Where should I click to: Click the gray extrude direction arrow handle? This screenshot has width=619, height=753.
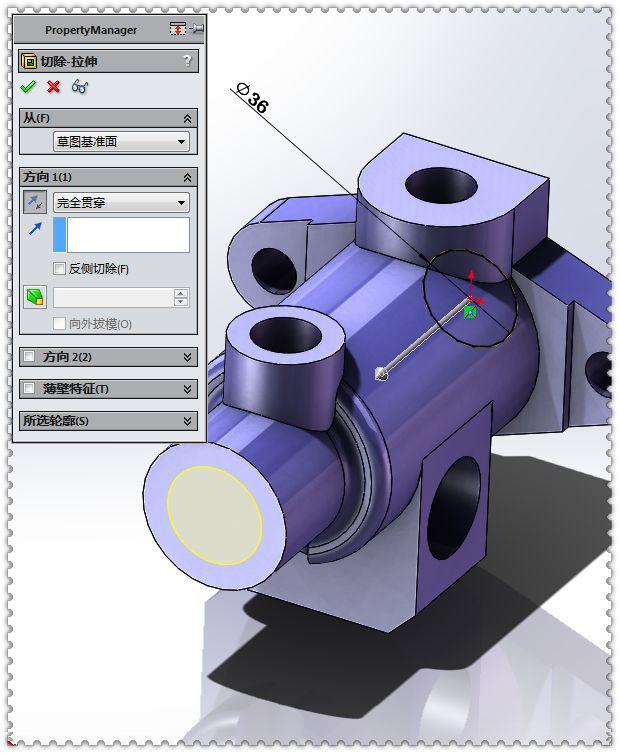380,374
